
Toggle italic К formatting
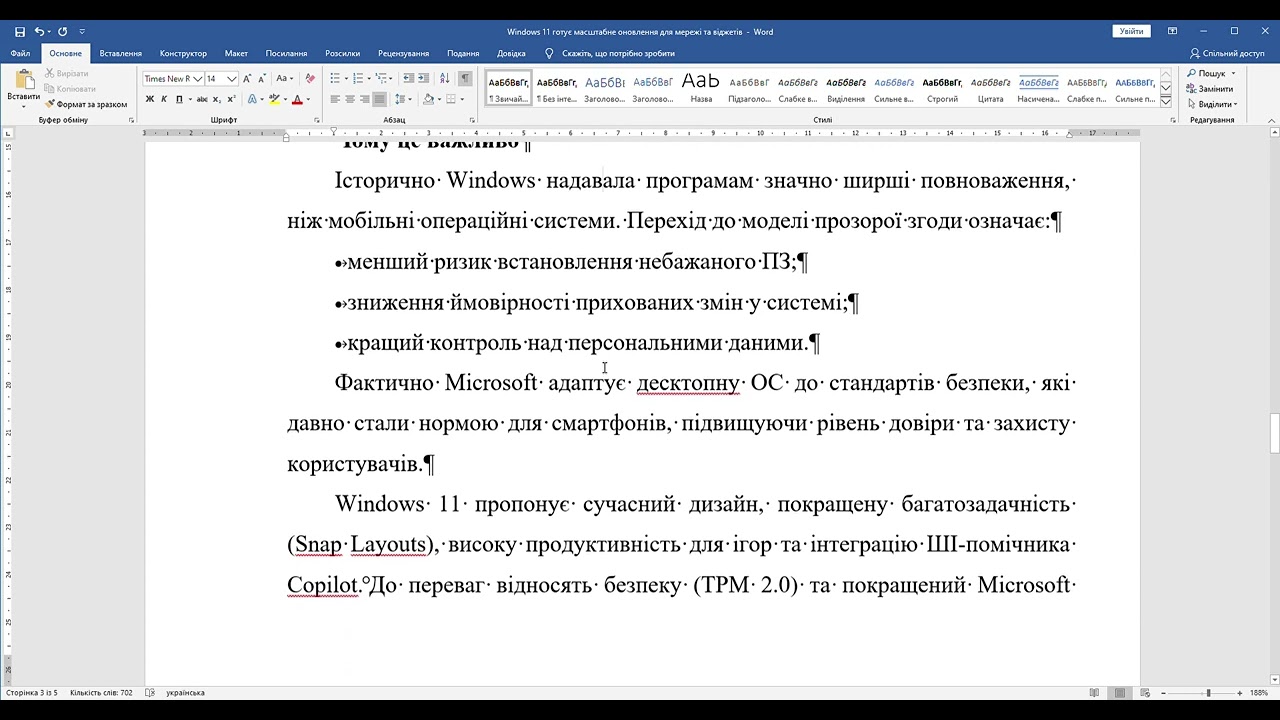click(x=164, y=99)
